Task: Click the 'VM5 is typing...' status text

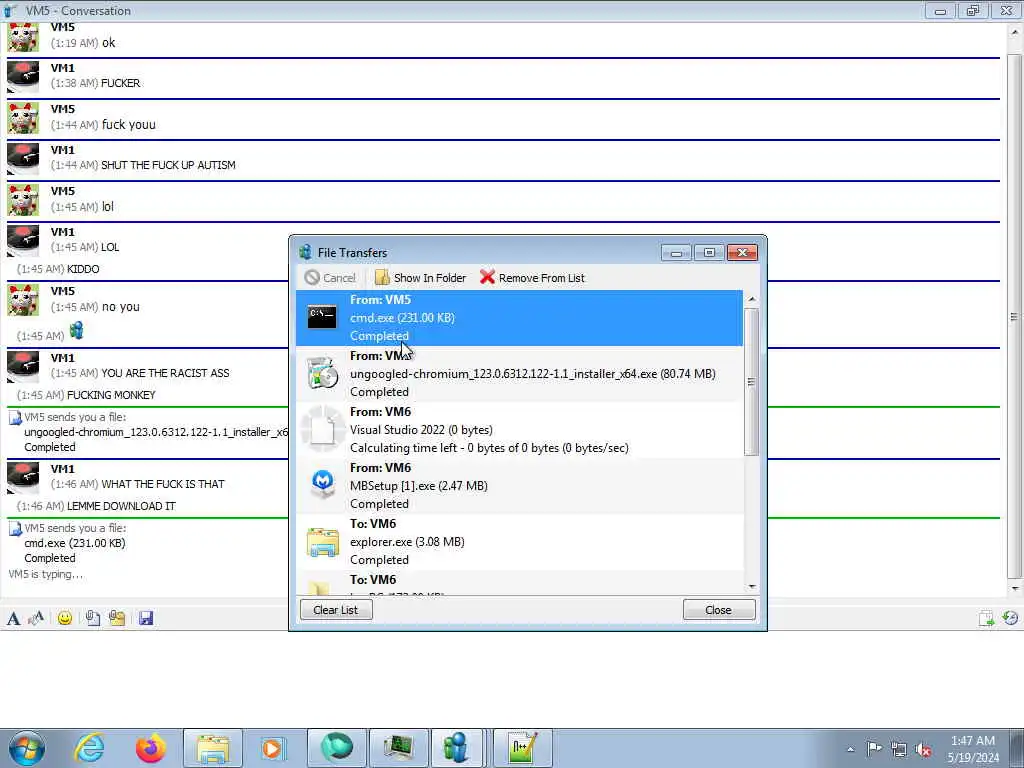Action: [x=46, y=575]
